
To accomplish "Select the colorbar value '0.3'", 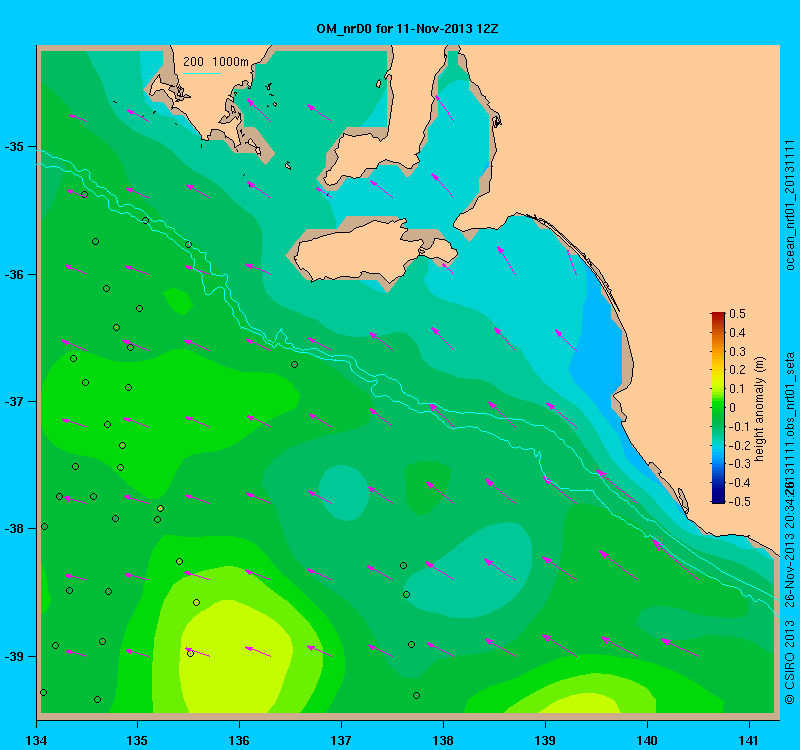I will (737, 352).
